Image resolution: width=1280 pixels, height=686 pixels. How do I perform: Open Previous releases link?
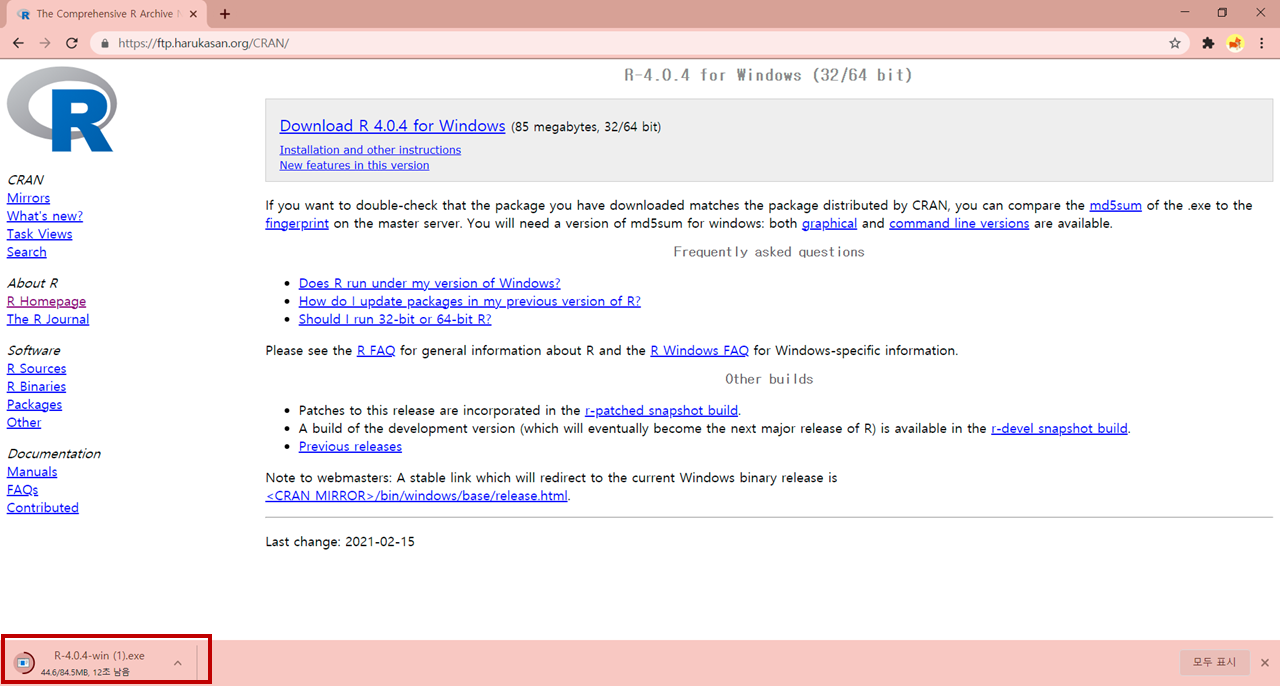350,446
